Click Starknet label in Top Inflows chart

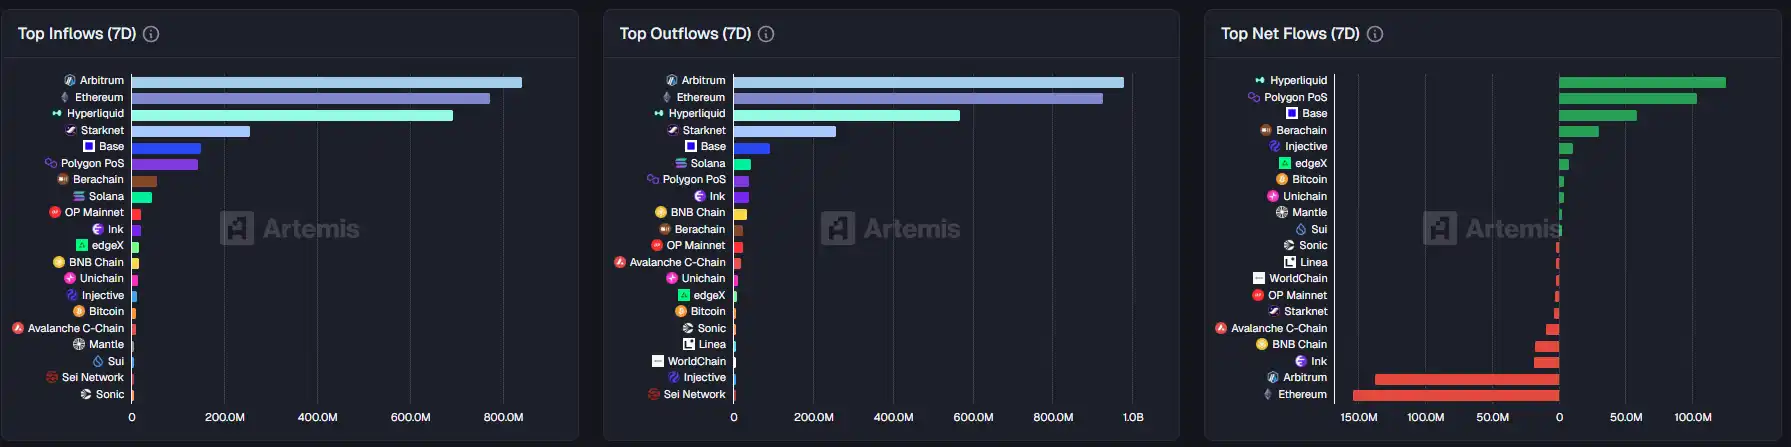click(x=102, y=130)
